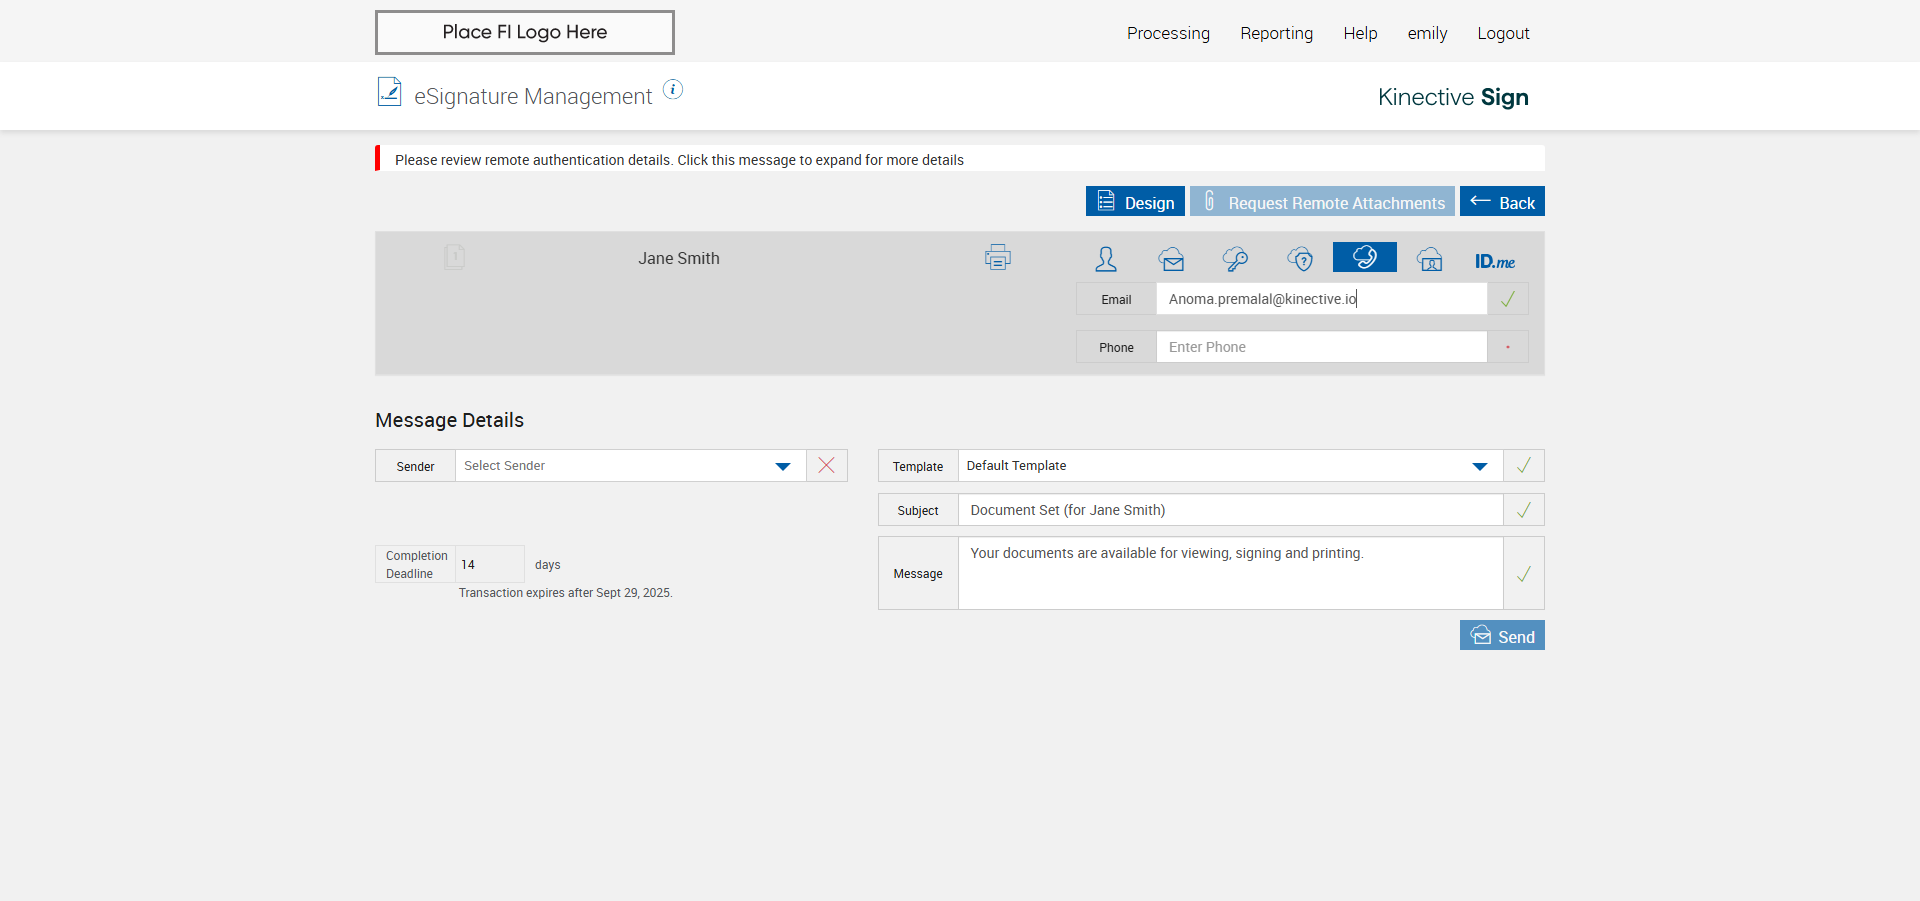
Task: Open the eSignature Management info icon
Action: (673, 90)
